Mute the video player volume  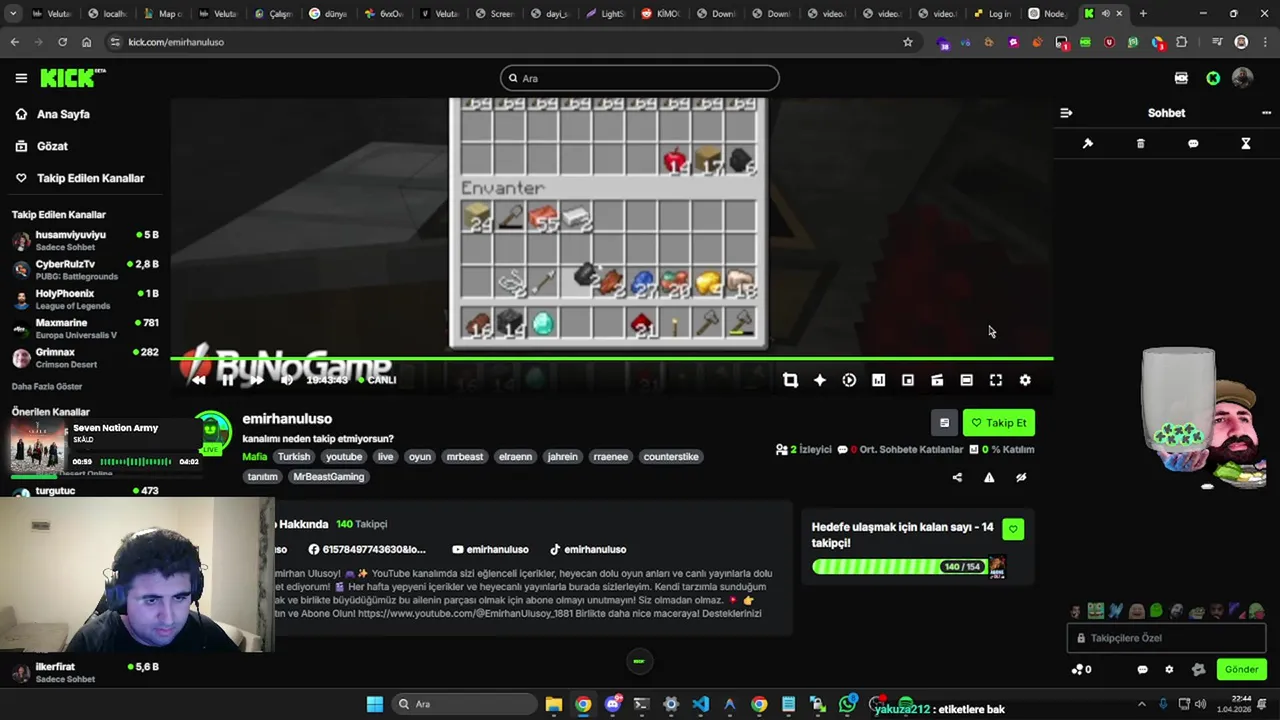(x=287, y=380)
